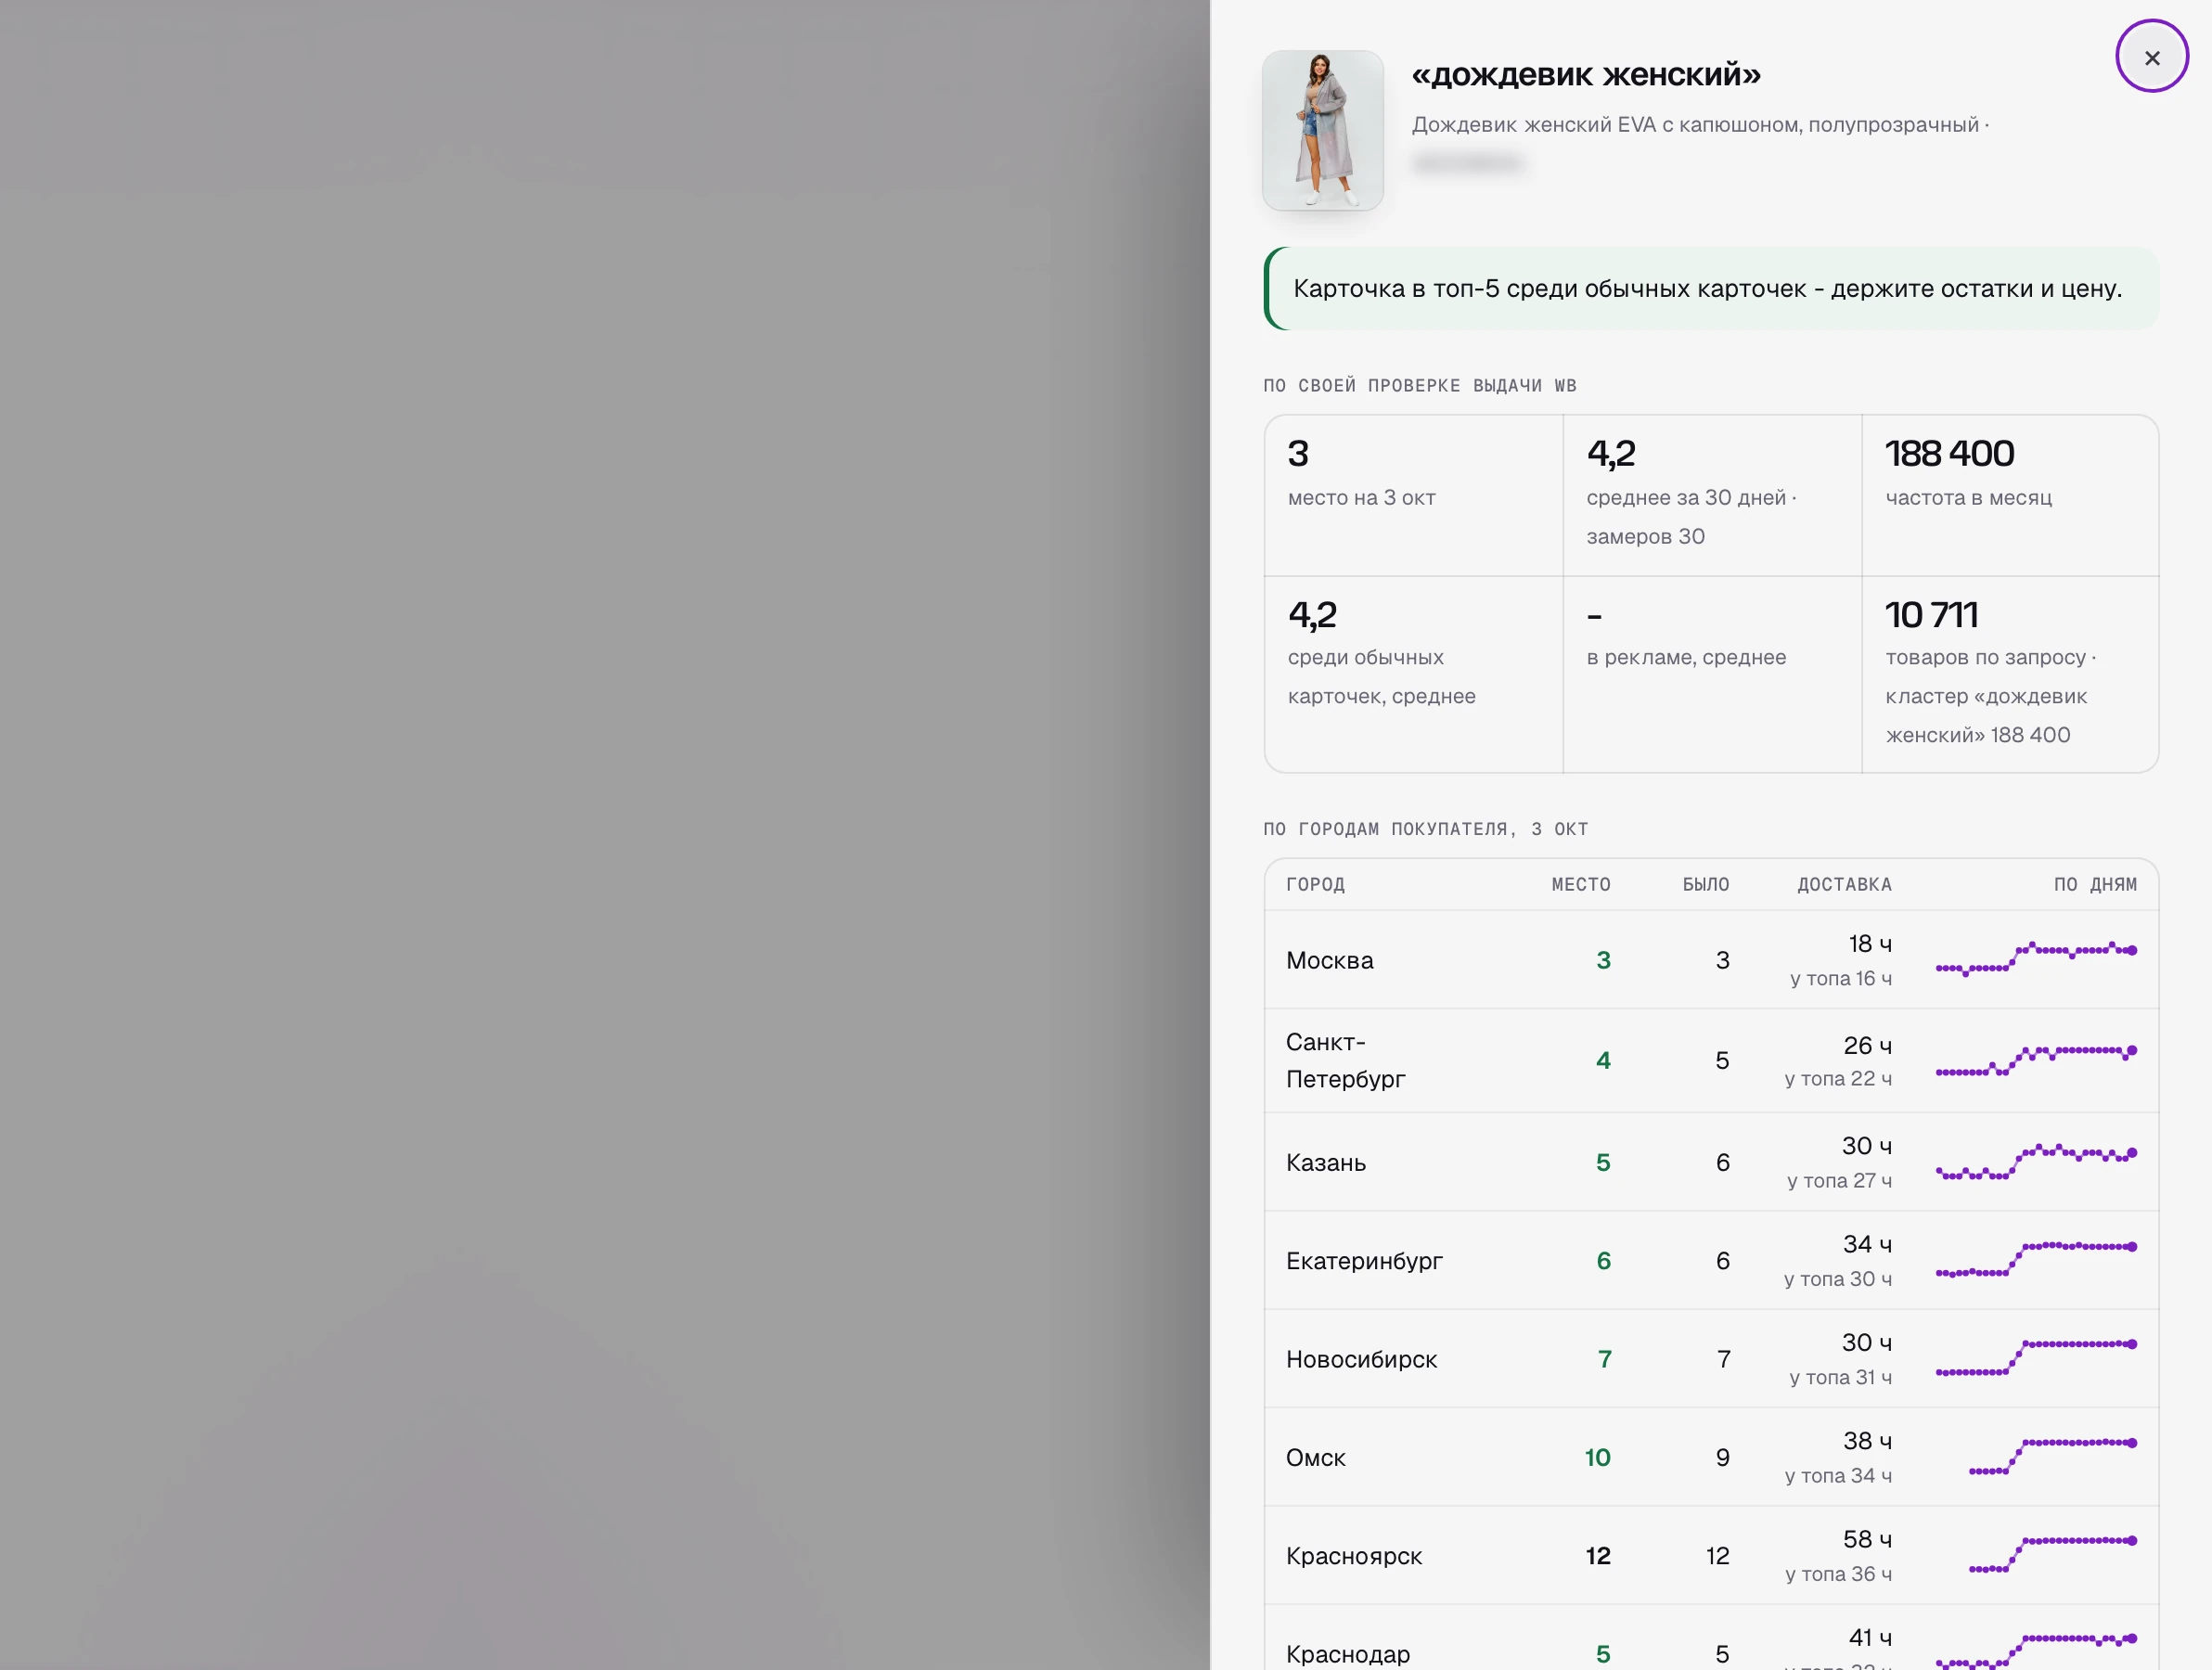Select the '4,2 среднее за 30 дней' stat cell
The height and width of the screenshot is (1670, 2212).
click(1711, 495)
